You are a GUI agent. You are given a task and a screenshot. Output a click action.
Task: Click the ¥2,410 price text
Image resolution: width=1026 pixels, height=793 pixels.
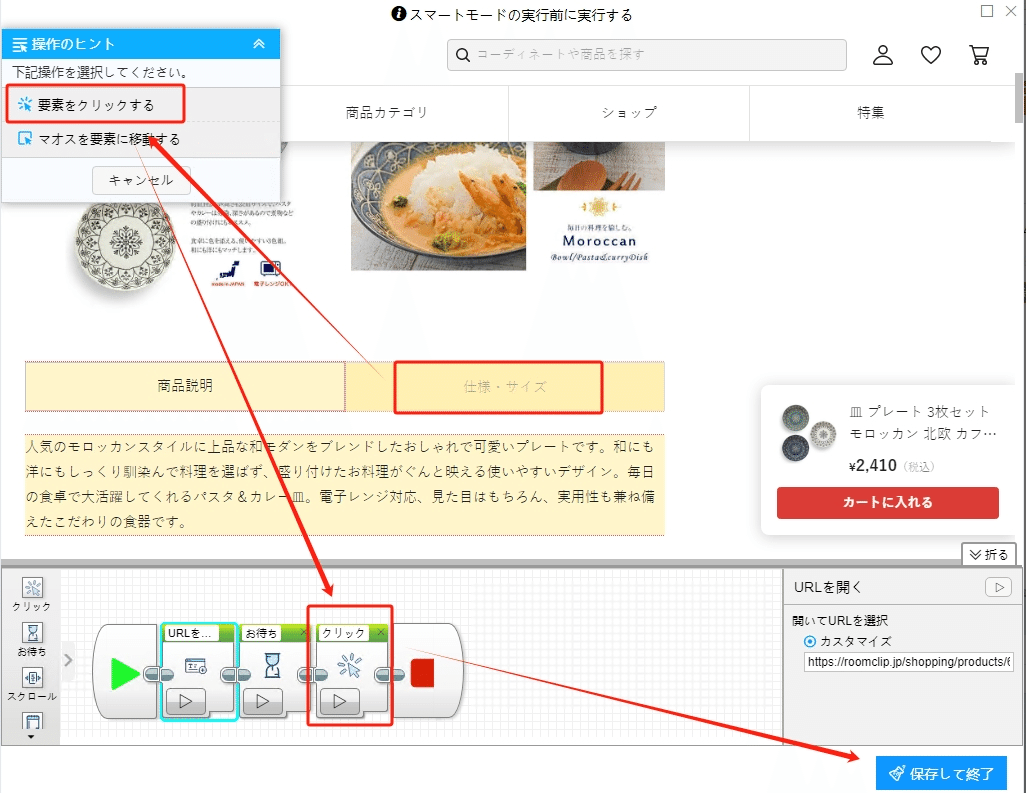pyautogui.click(x=872, y=466)
